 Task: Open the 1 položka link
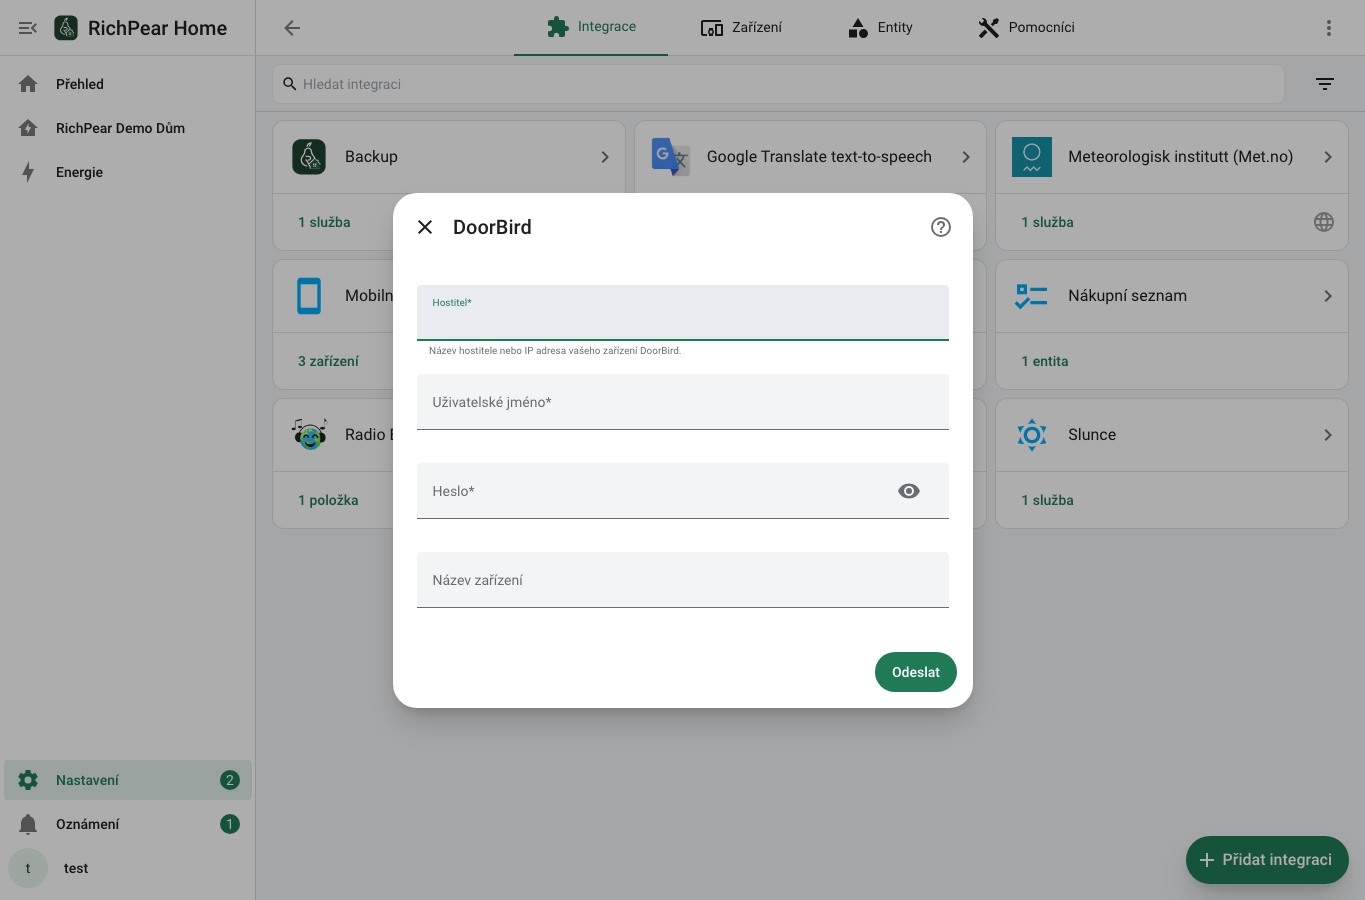(328, 500)
